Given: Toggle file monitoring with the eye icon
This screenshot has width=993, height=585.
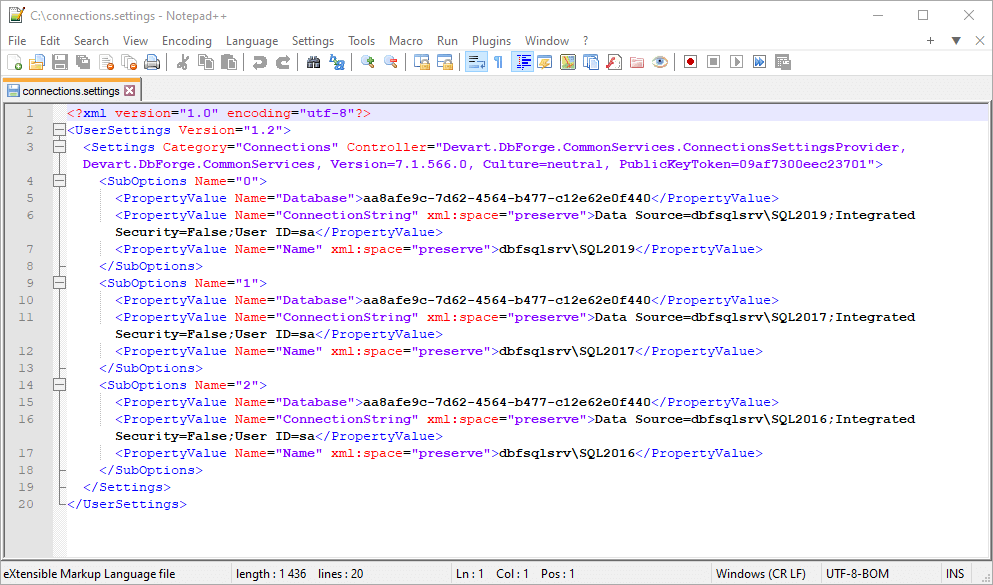Looking at the screenshot, I should tap(660, 62).
